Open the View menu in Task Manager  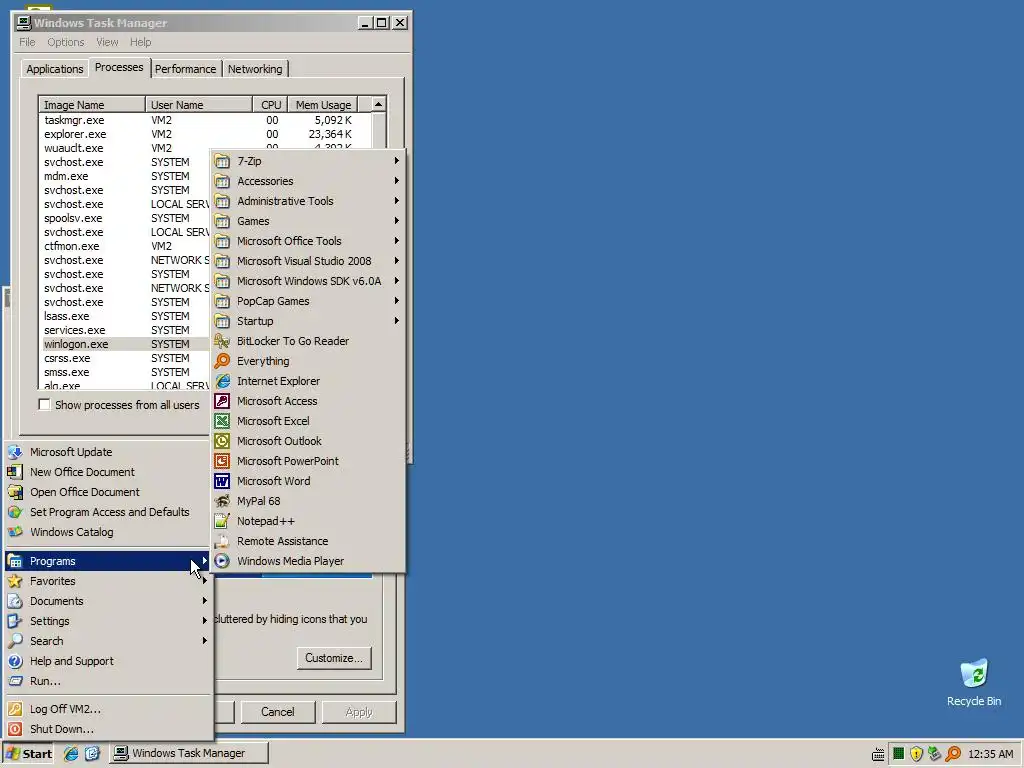(x=107, y=42)
